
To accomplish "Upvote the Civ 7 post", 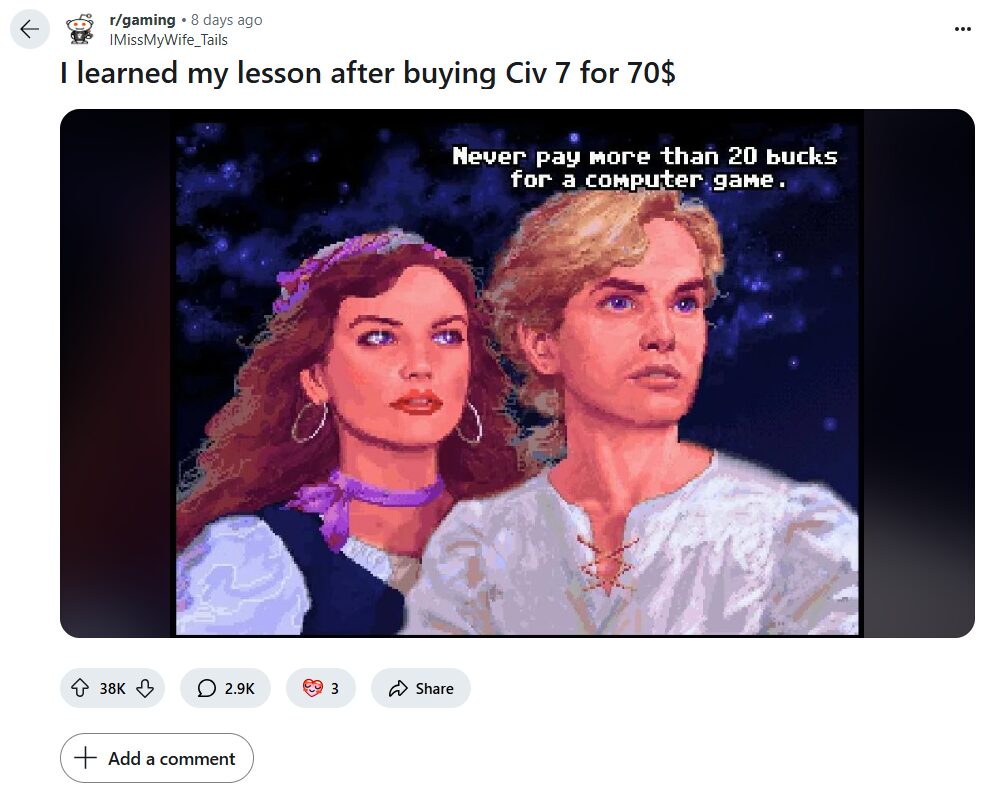I will tap(80, 688).
